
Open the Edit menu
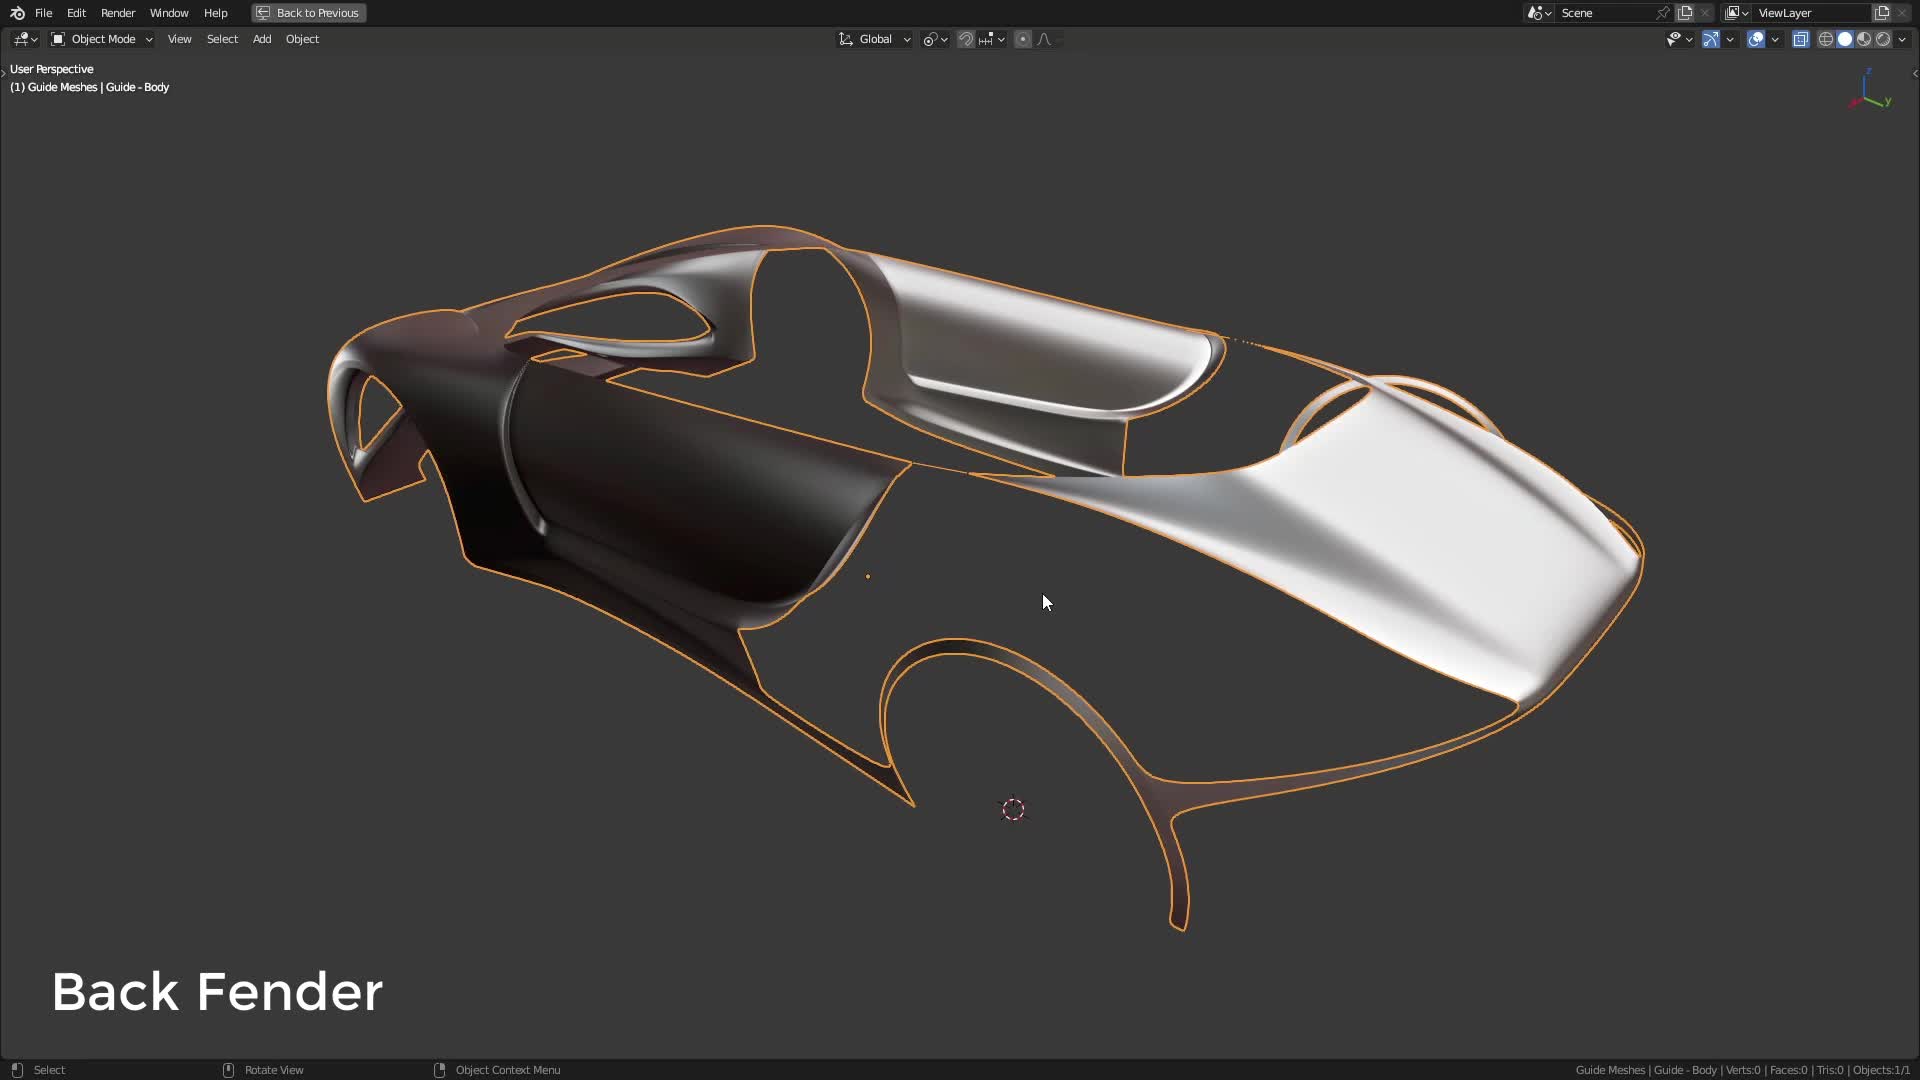76,13
